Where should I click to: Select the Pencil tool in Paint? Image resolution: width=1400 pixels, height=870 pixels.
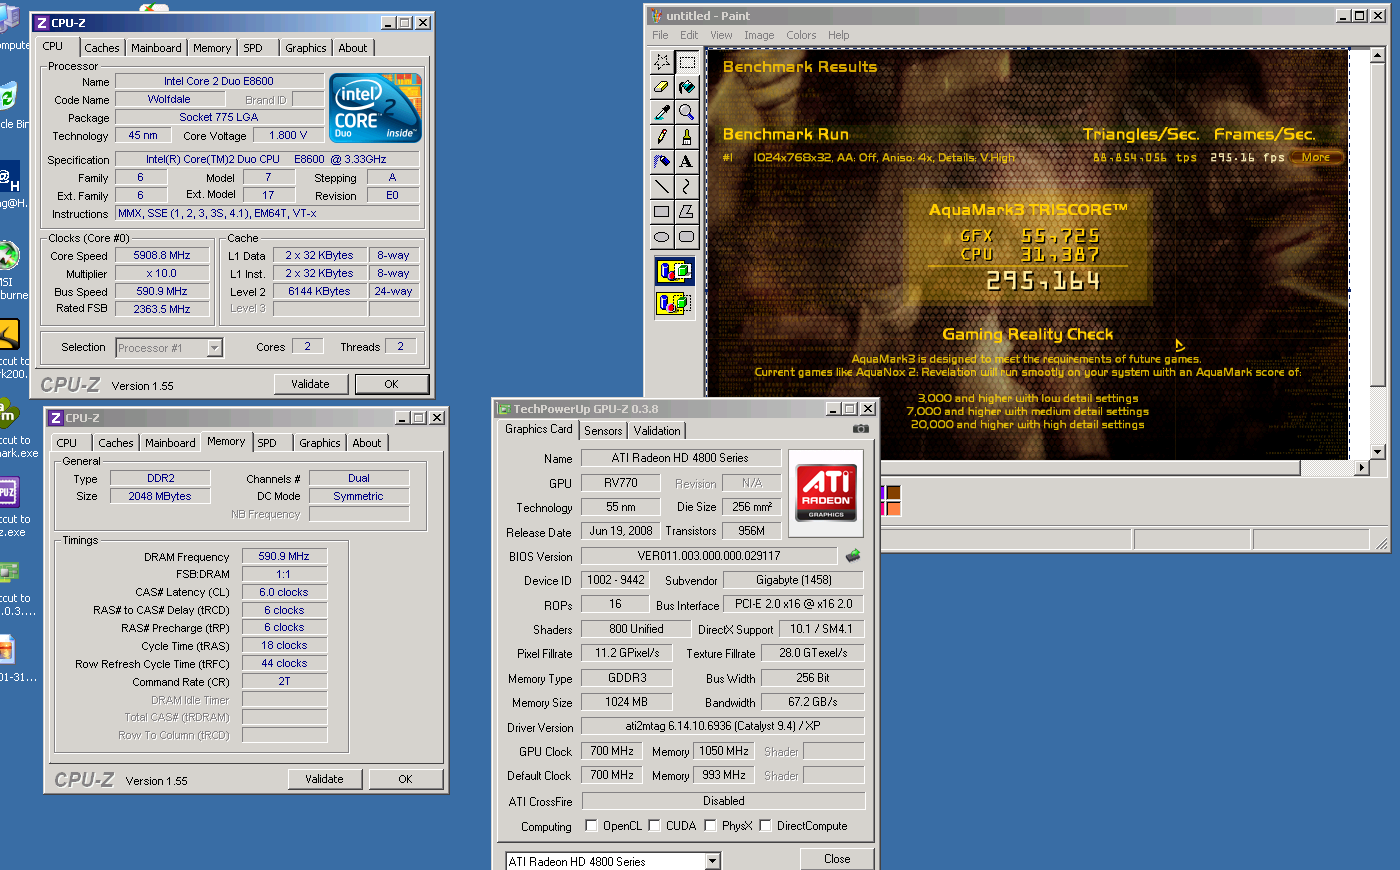tap(662, 136)
